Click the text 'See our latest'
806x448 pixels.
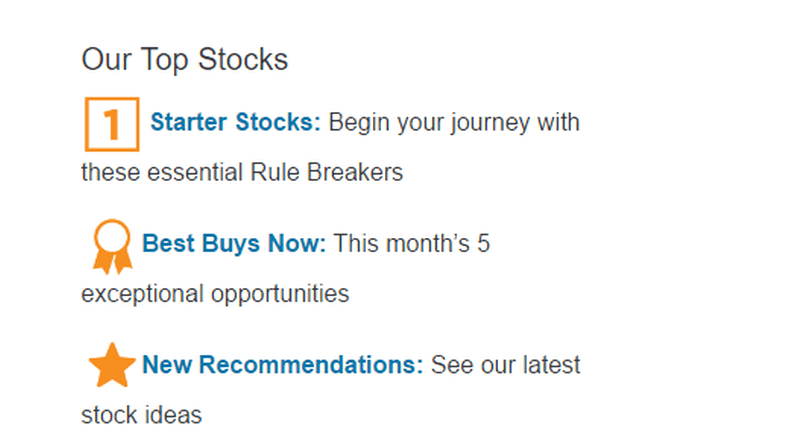tap(505, 365)
